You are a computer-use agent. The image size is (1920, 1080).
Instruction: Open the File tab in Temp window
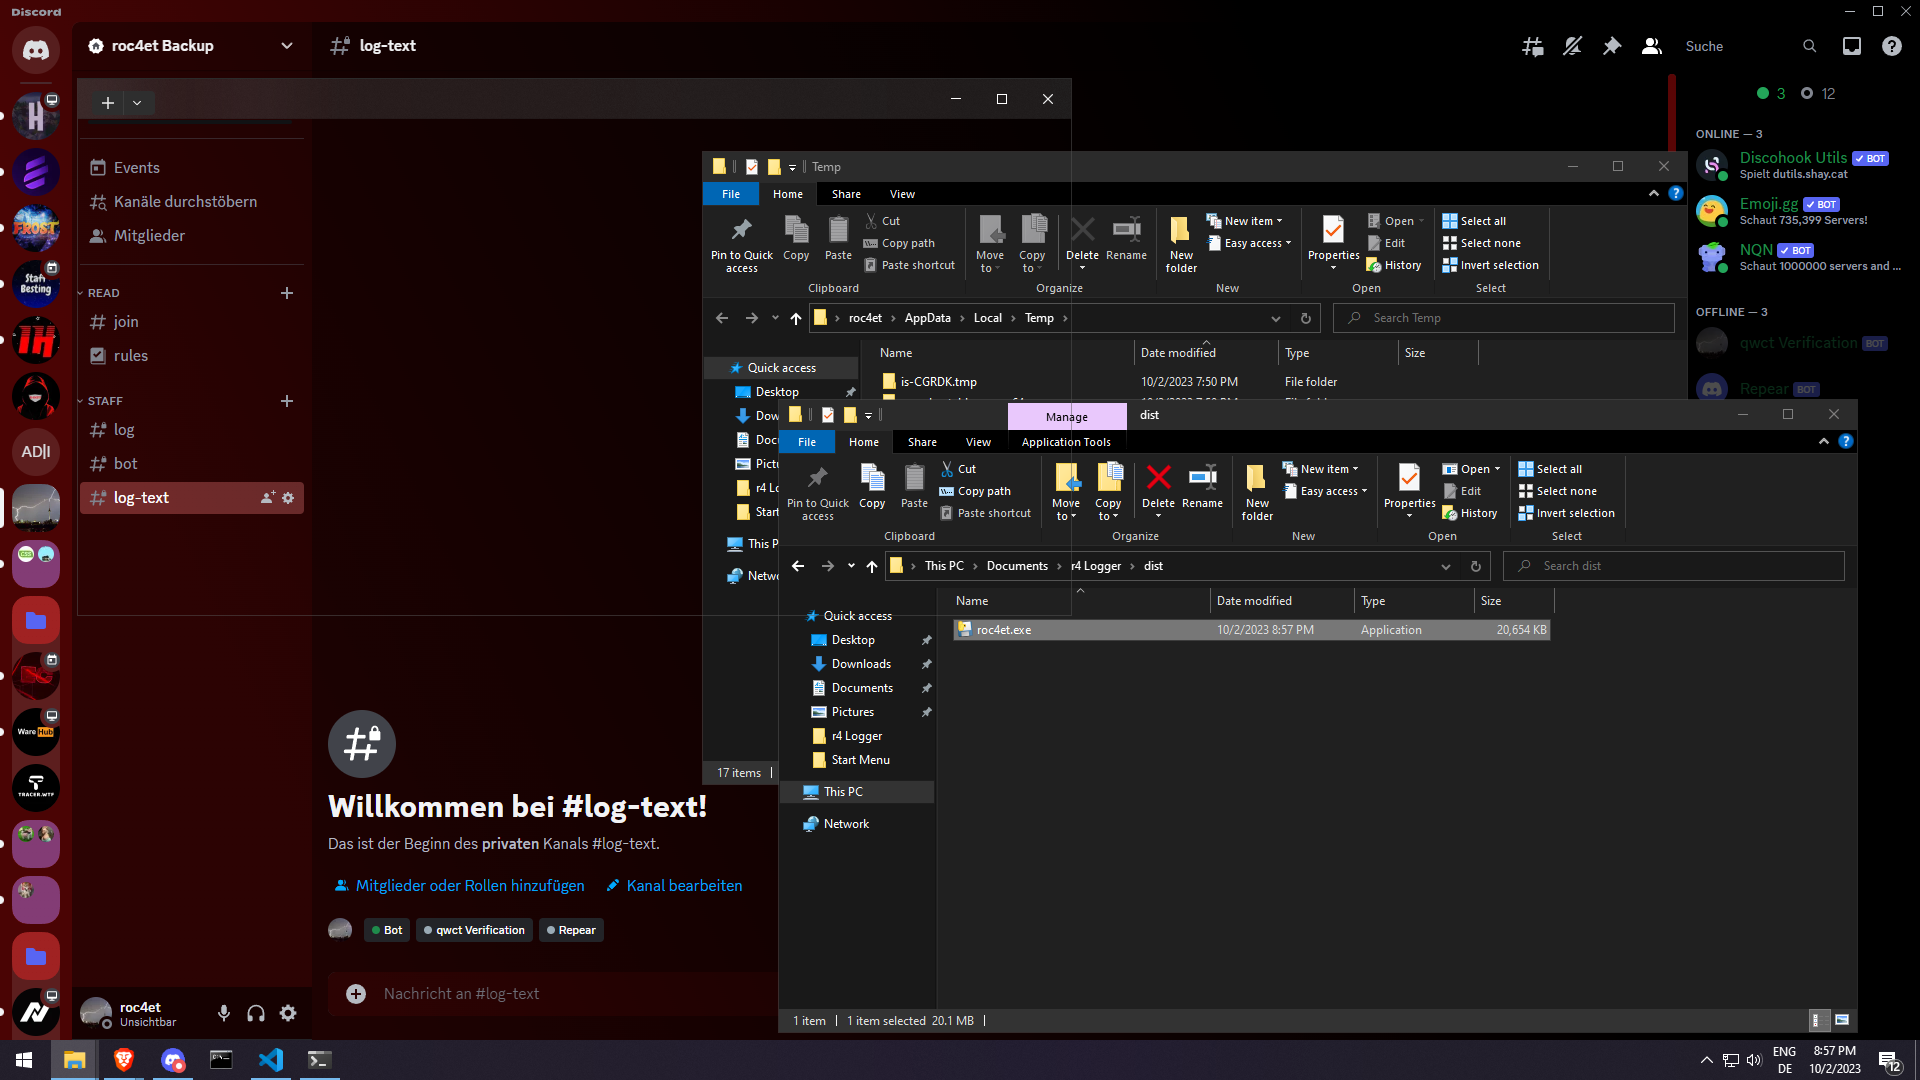pos(731,194)
